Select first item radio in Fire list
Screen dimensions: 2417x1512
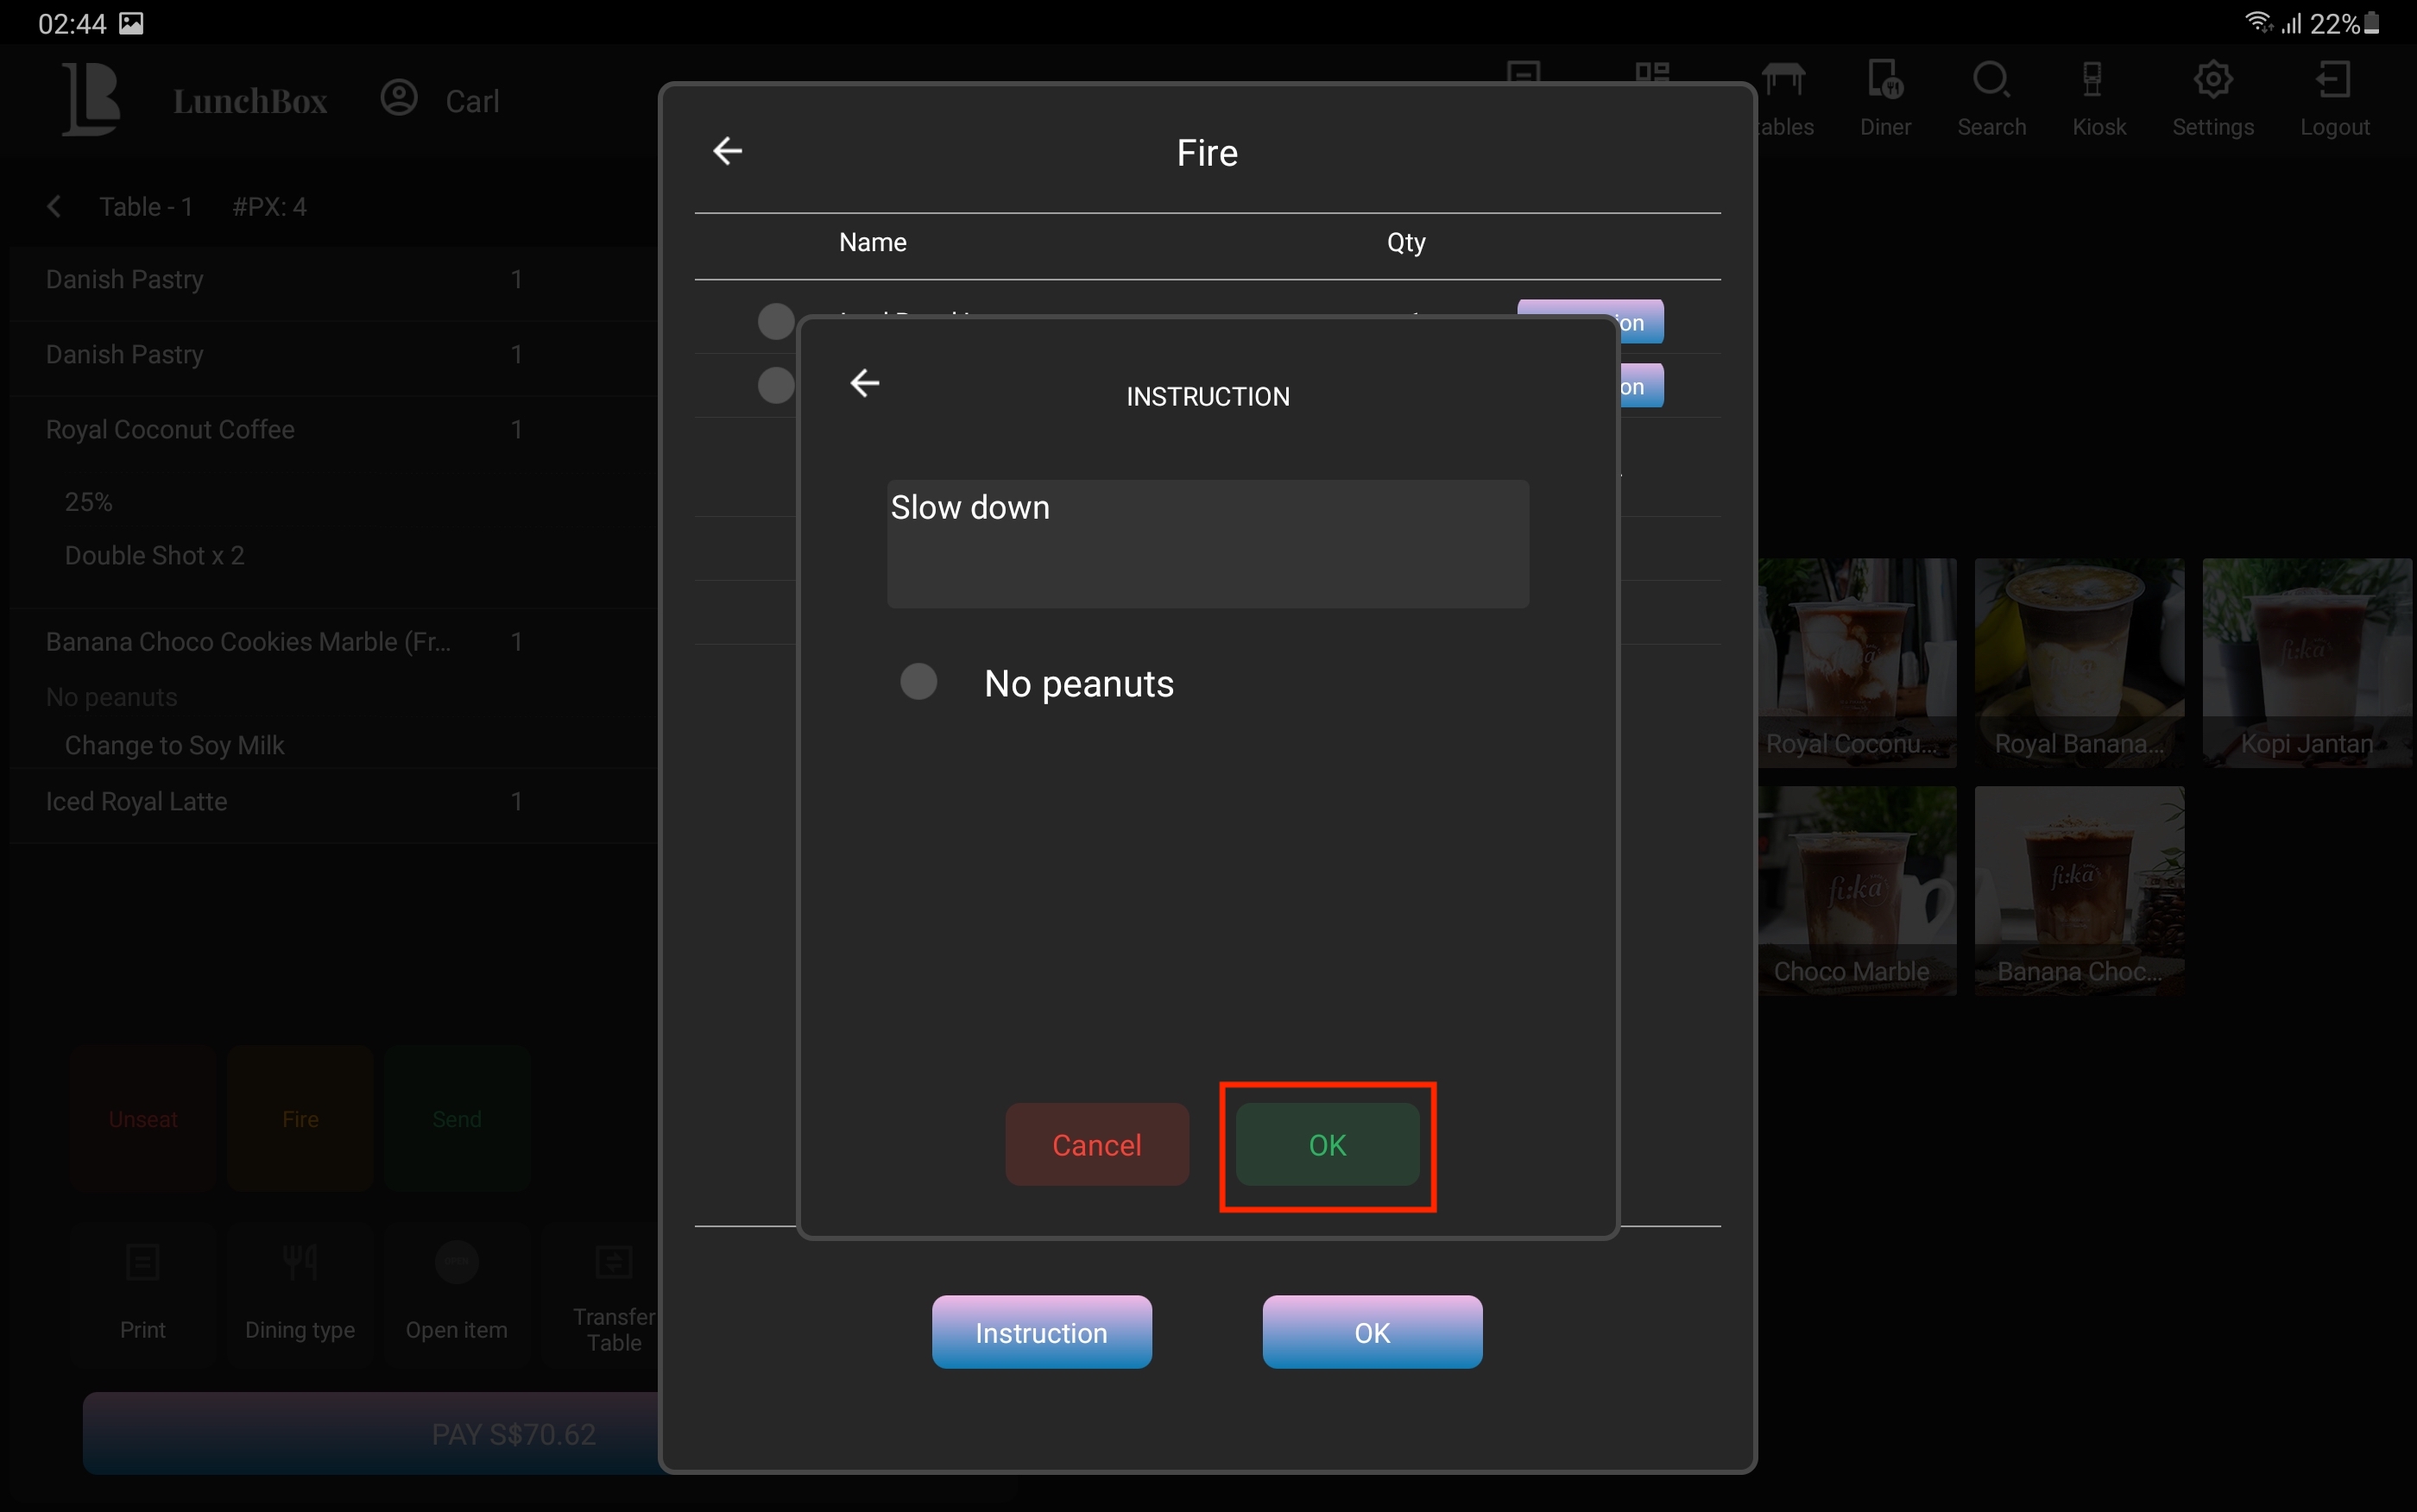pos(775,322)
